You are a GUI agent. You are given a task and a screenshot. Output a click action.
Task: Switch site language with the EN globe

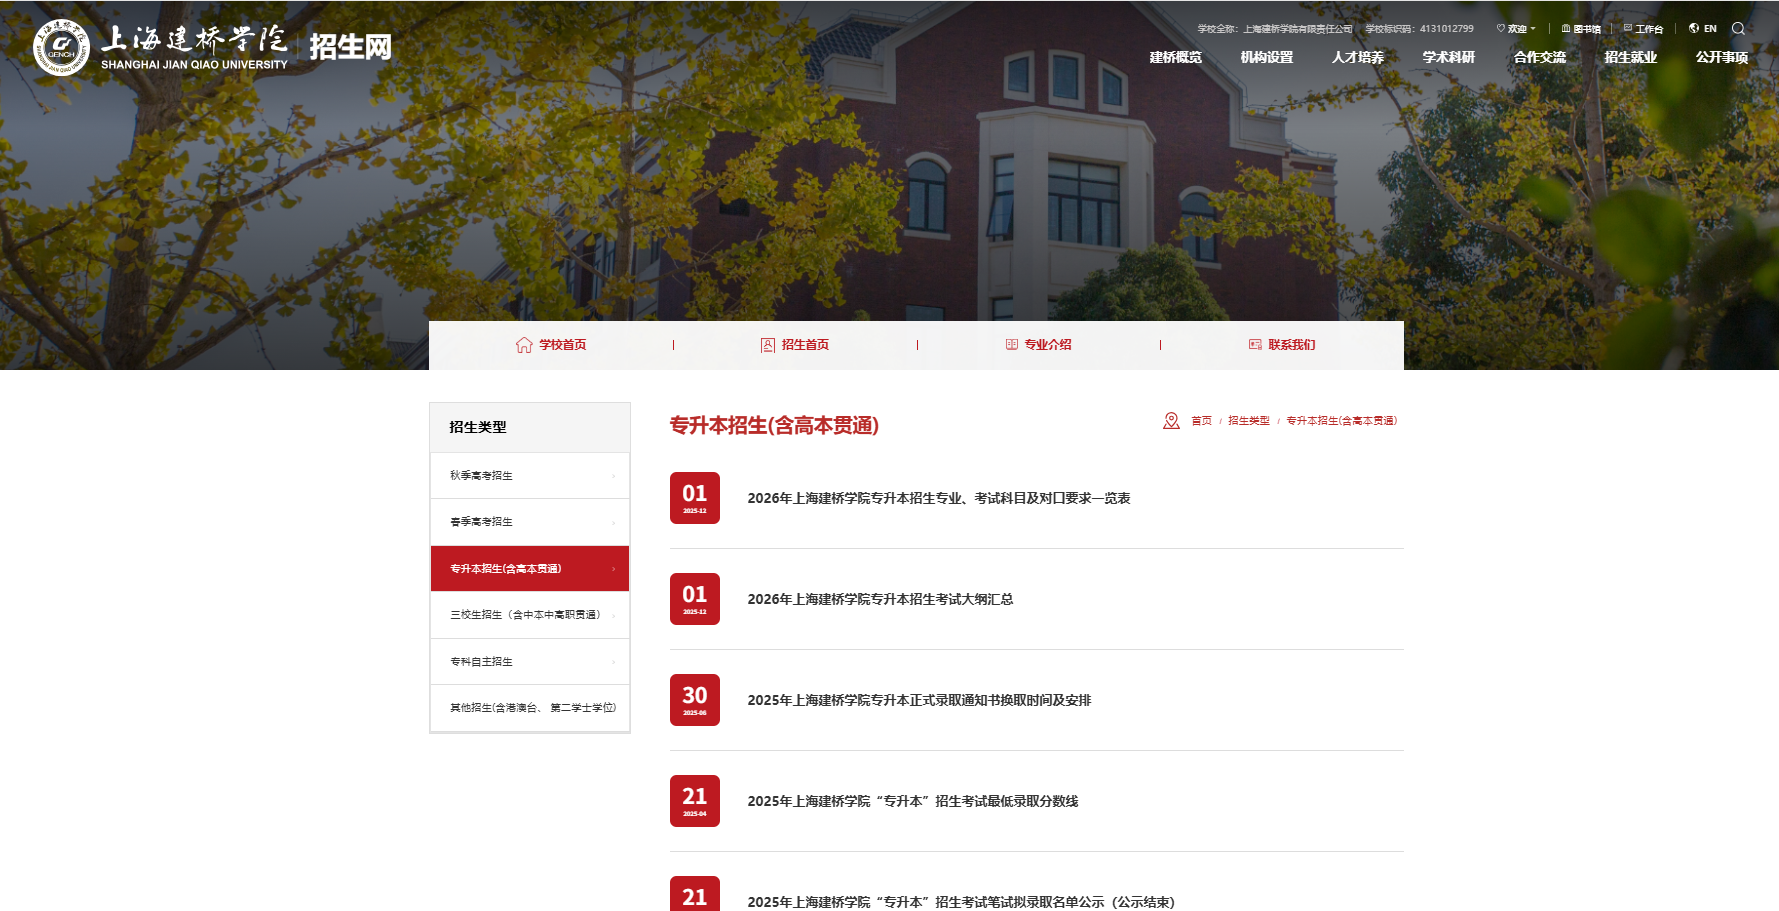[x=1692, y=27]
